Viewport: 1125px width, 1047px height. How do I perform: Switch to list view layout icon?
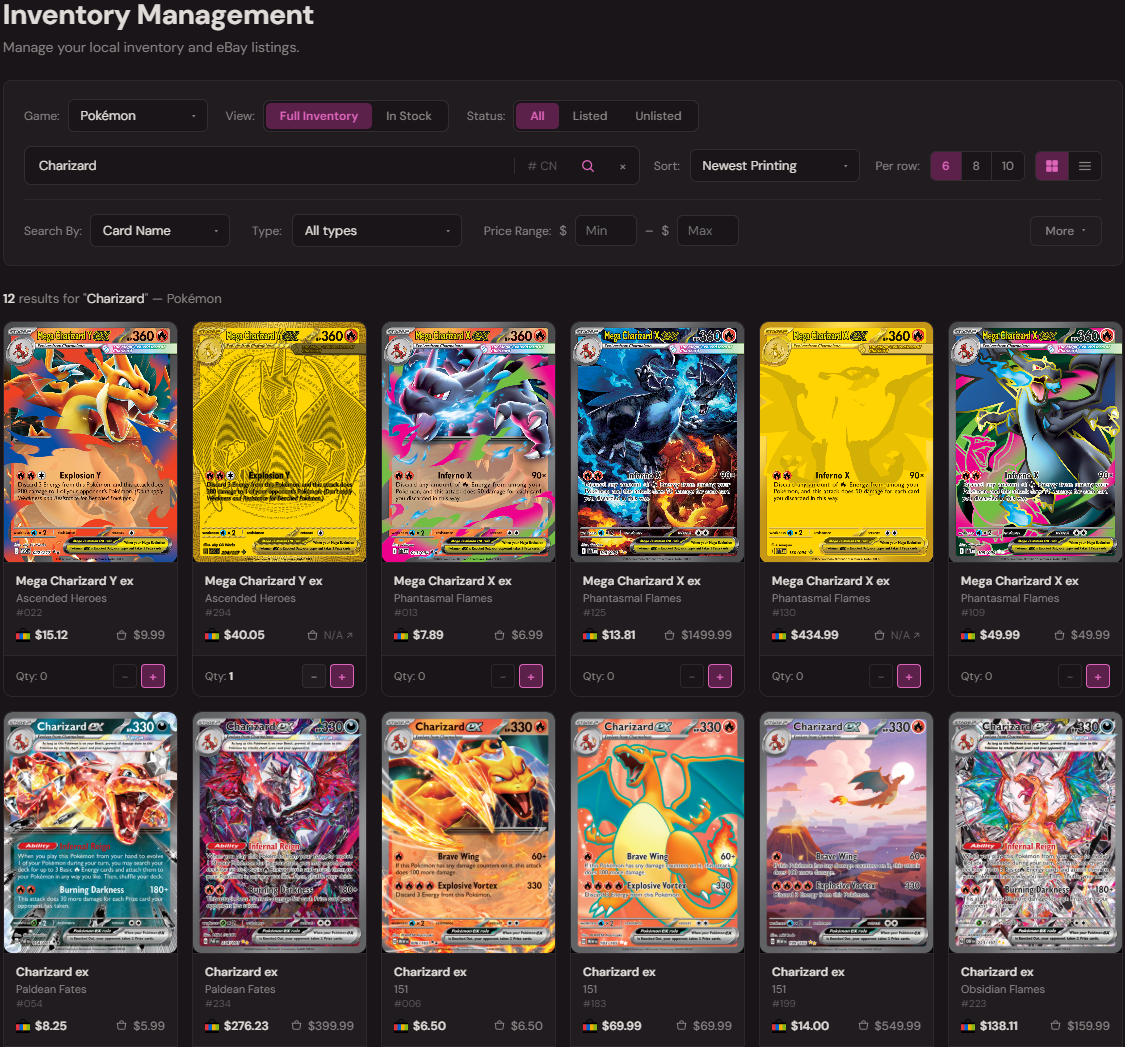pos(1085,166)
